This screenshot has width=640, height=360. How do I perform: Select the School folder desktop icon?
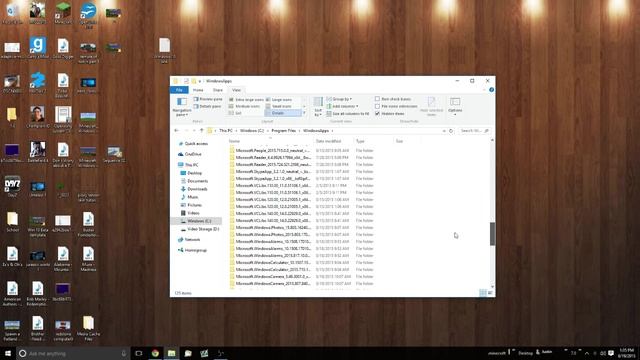[x=12, y=222]
